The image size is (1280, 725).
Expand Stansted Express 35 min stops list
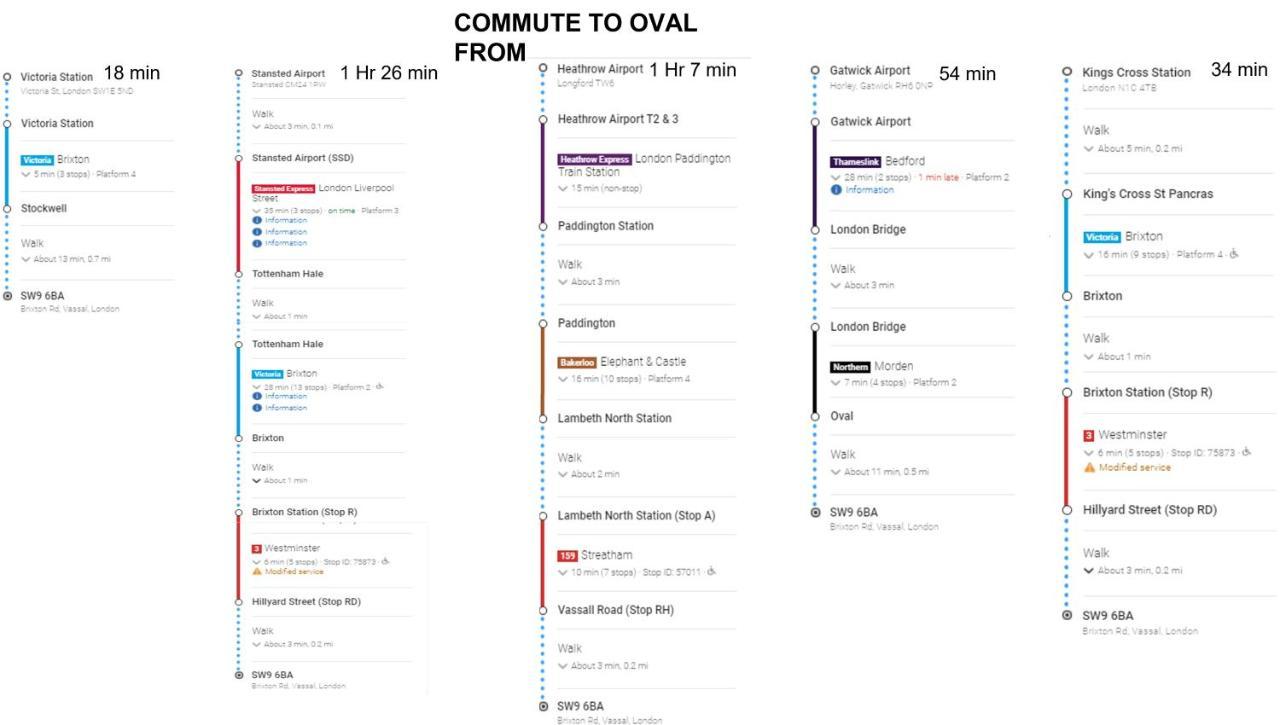[256, 211]
